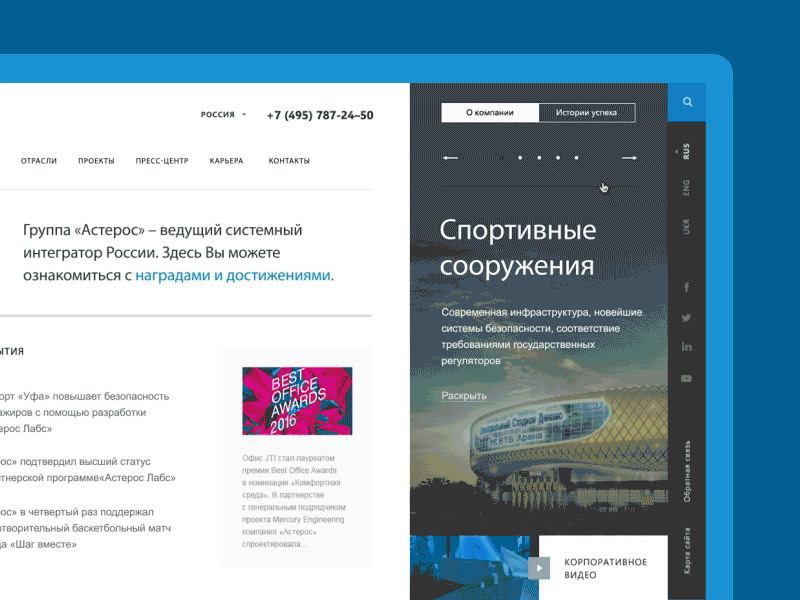The image size is (800, 600).
Task: Select the first slider dot
Action: (502, 158)
